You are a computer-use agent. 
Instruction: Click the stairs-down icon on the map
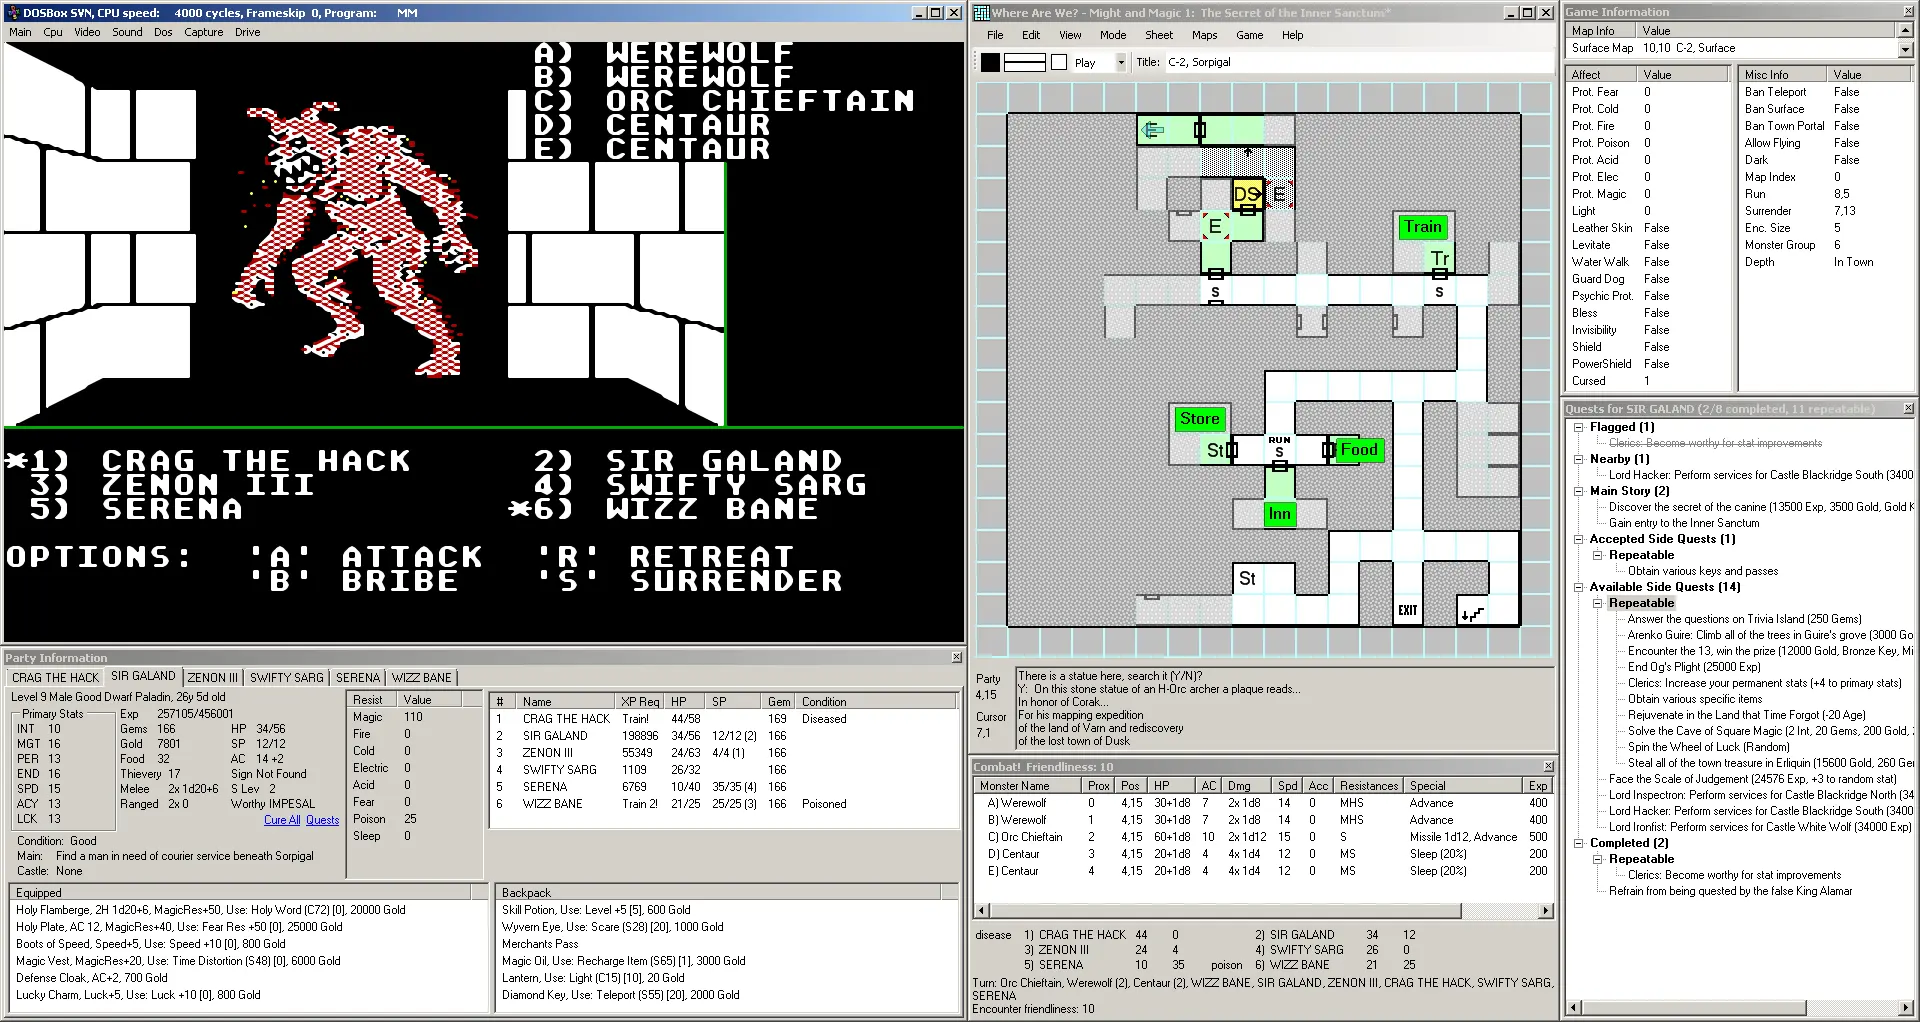click(1472, 612)
